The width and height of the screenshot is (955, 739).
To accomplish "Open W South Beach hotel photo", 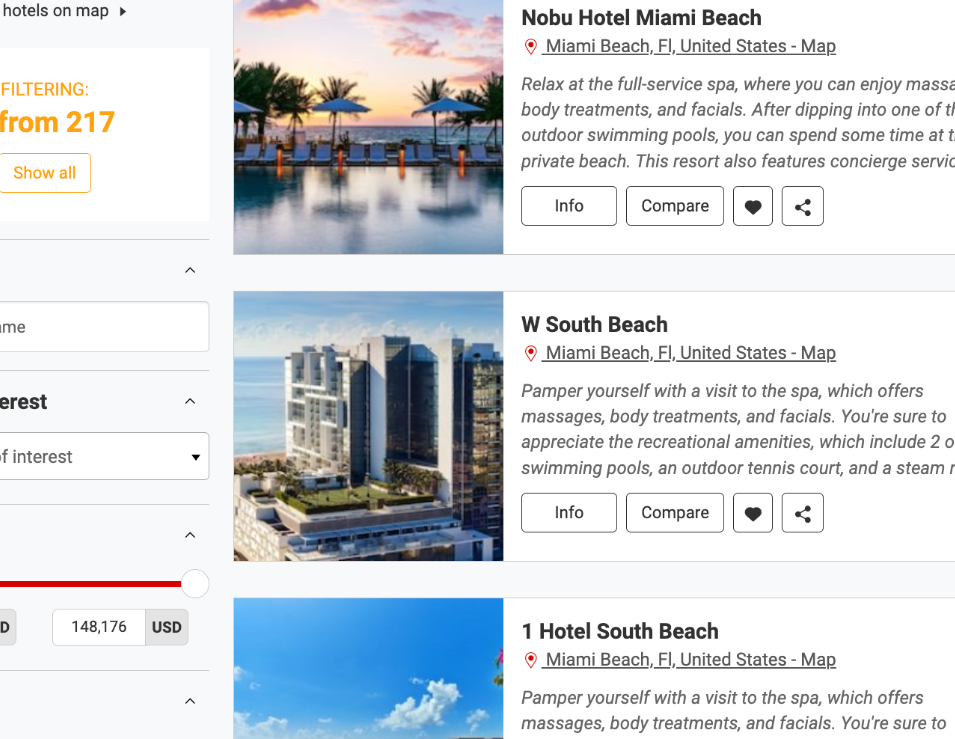I will pyautogui.click(x=368, y=426).
